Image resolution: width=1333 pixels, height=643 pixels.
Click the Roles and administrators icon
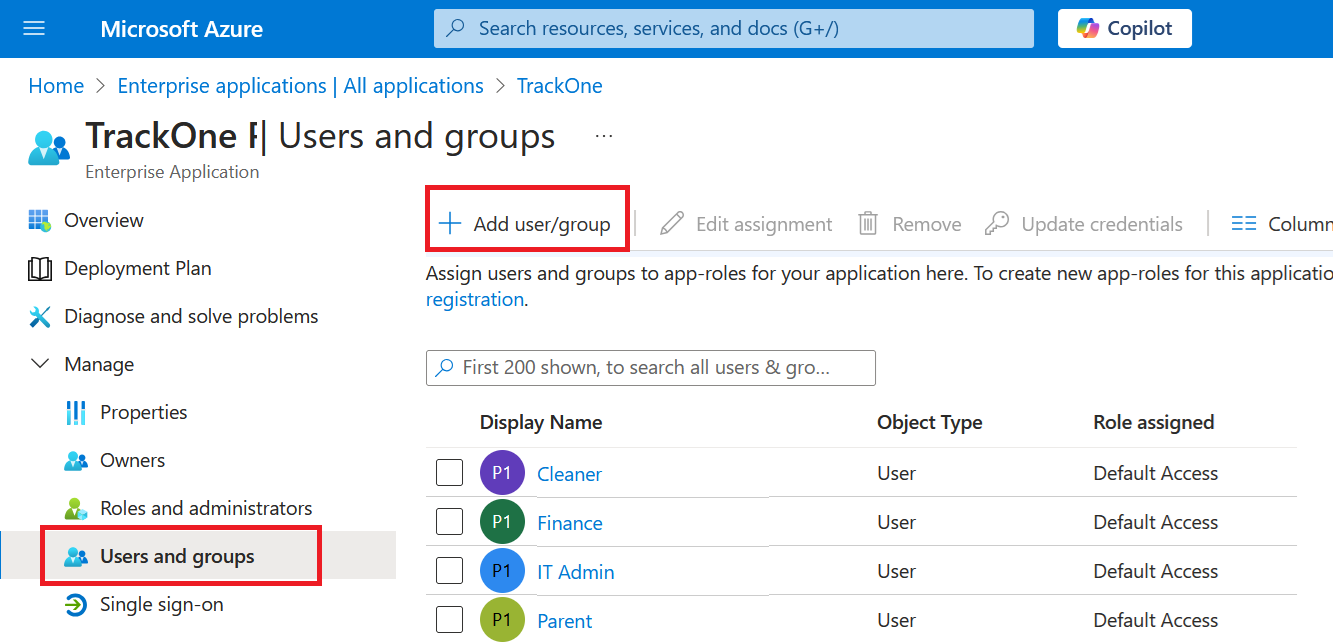(76, 509)
